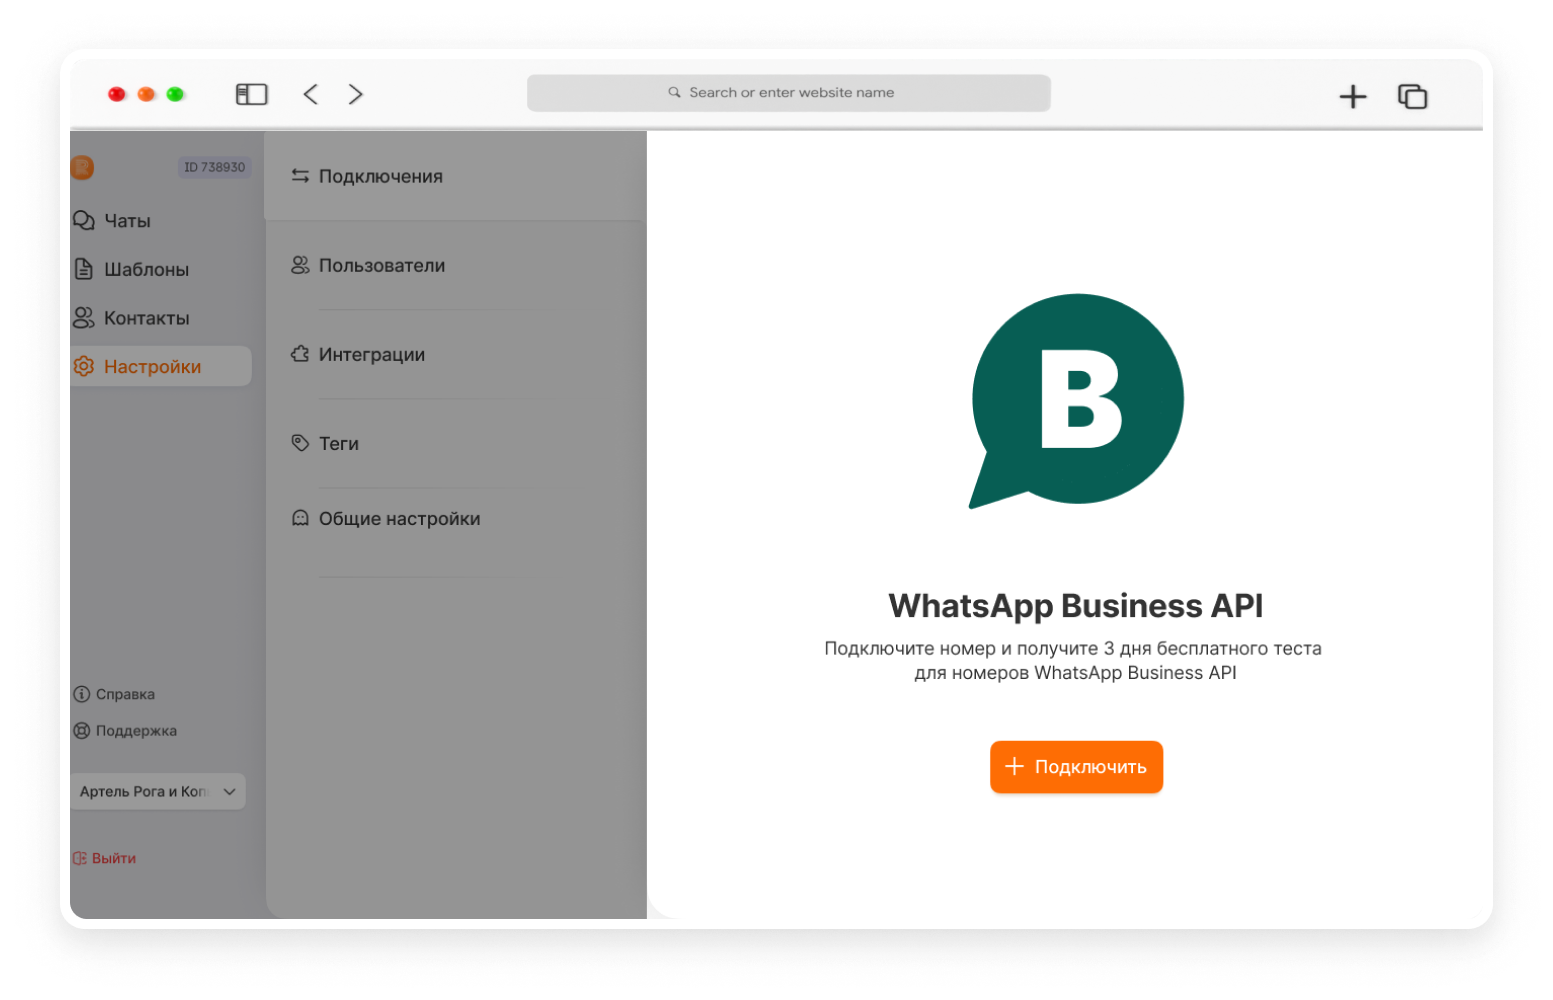Click the WhatsApp Business logo
Viewport: 1553px width, 1000px height.
click(x=1076, y=400)
